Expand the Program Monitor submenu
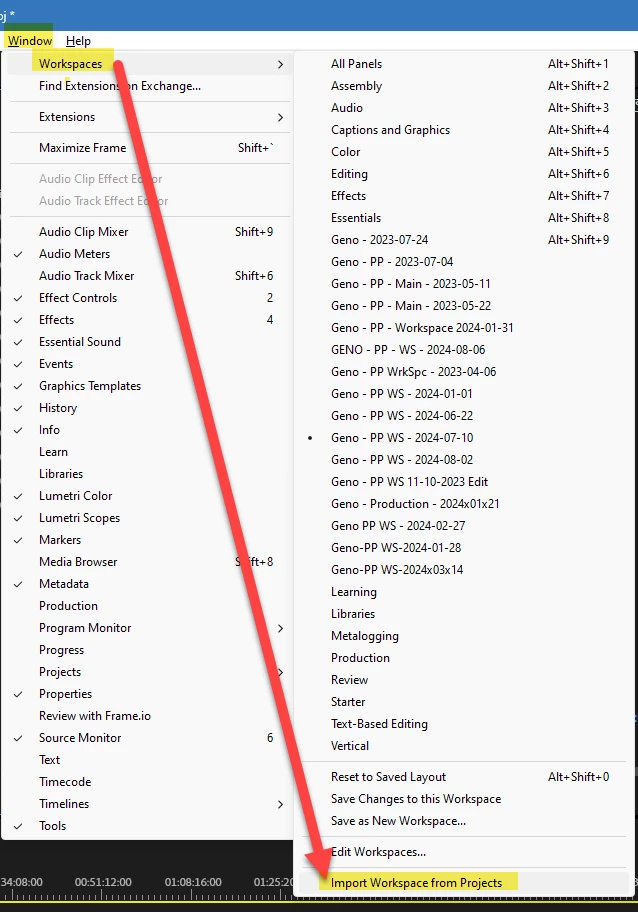638x912 pixels. click(x=149, y=628)
